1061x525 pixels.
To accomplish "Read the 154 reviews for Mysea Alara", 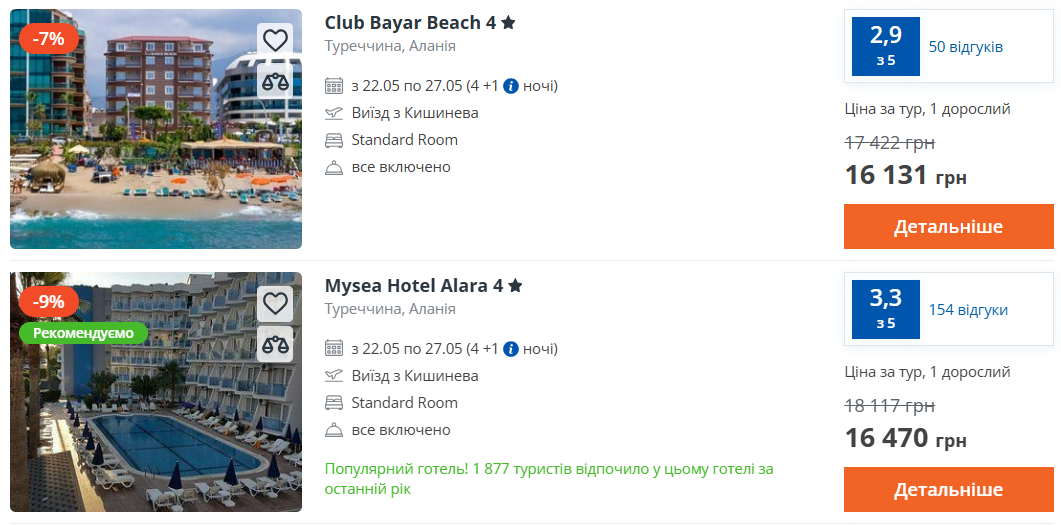I will (x=968, y=310).
